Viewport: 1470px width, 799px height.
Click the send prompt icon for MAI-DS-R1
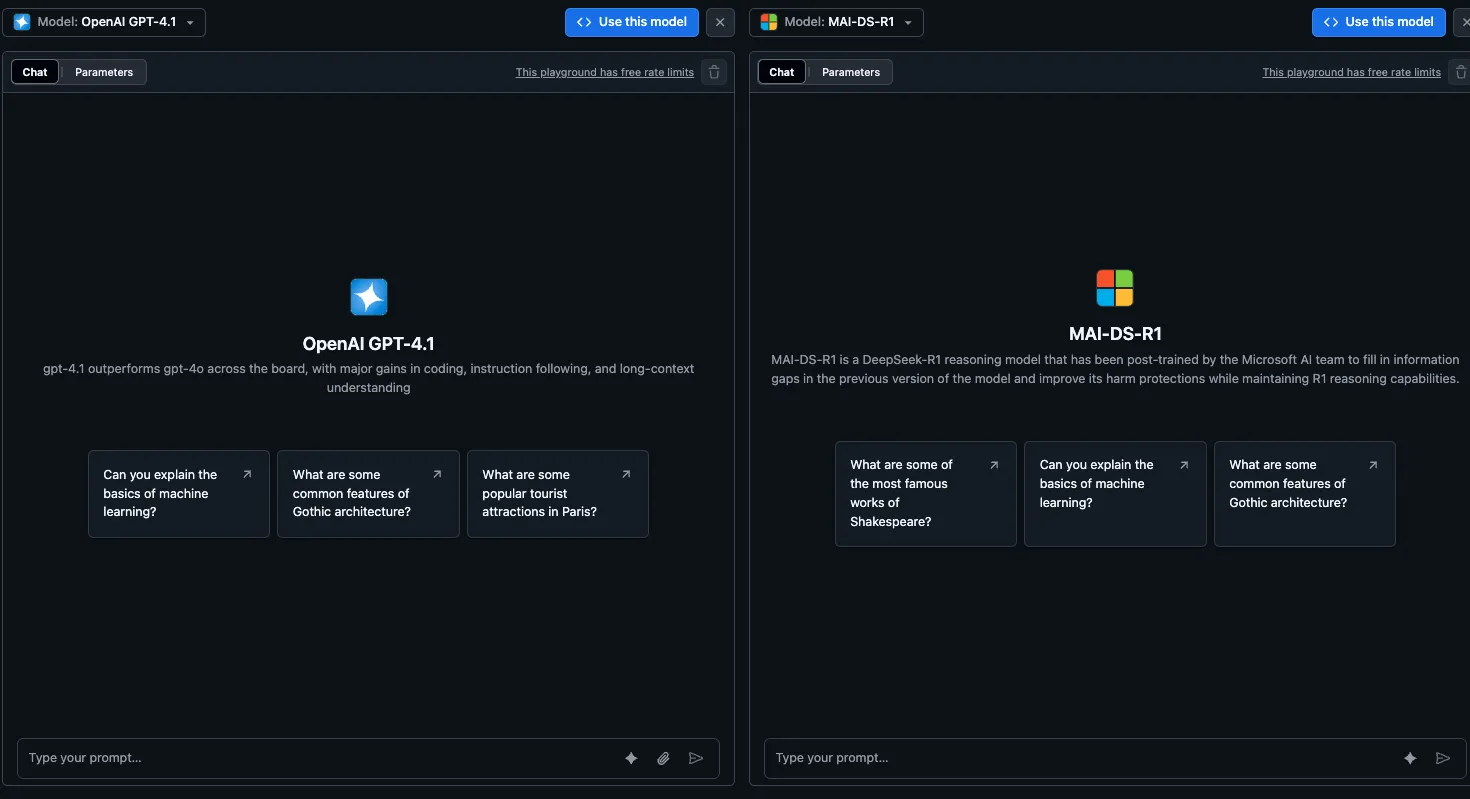pos(1444,758)
